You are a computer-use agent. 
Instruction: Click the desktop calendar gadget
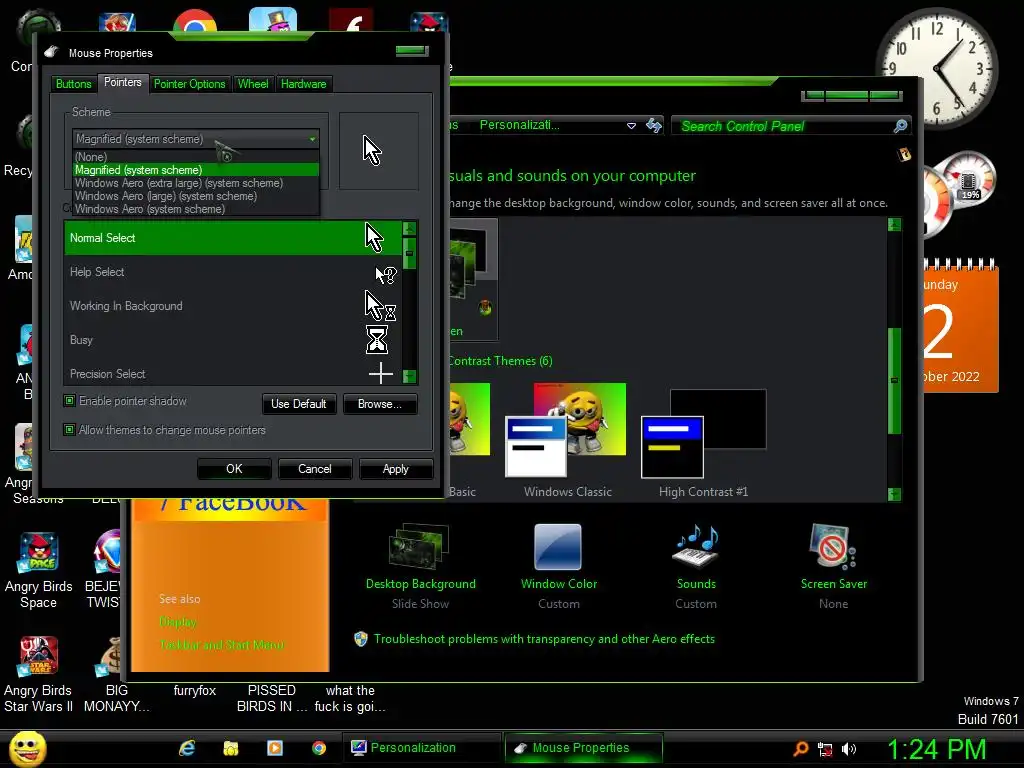pyautogui.click(x=961, y=327)
